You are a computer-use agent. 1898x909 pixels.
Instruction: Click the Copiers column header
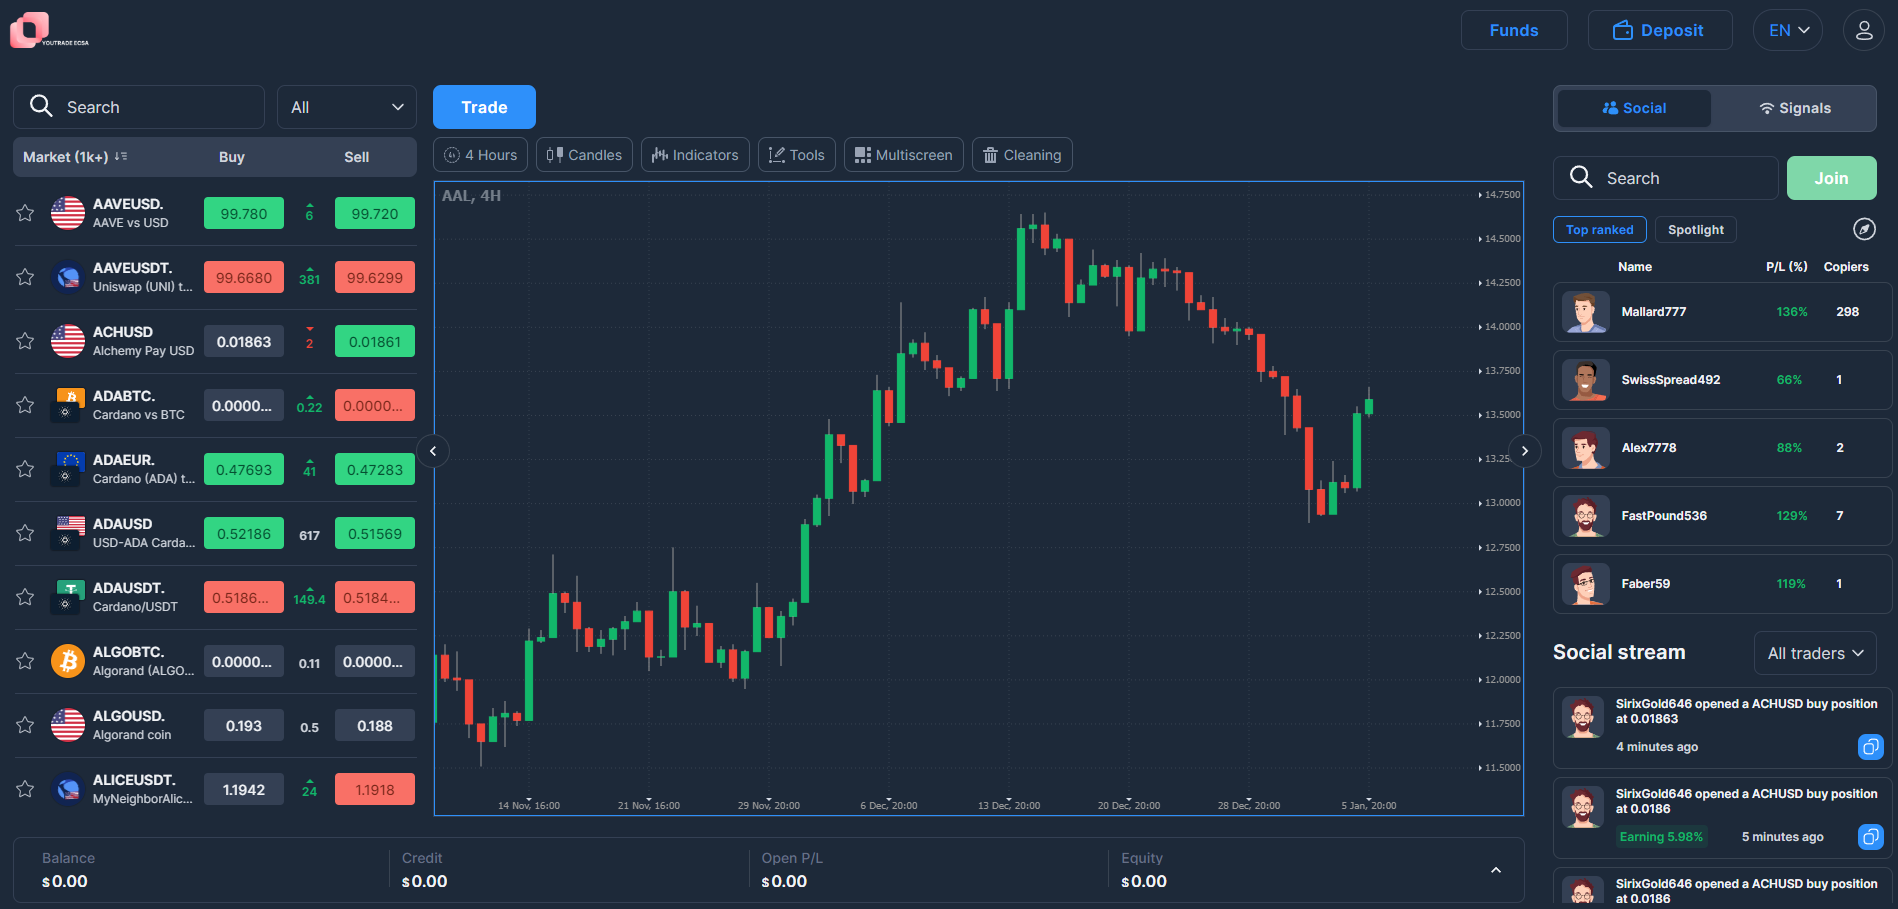pos(1846,267)
